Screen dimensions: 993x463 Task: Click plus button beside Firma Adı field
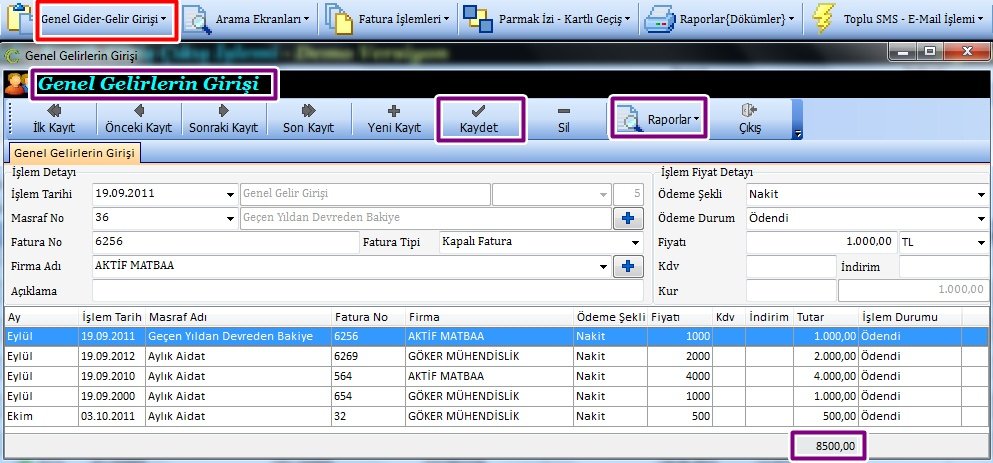tap(629, 266)
